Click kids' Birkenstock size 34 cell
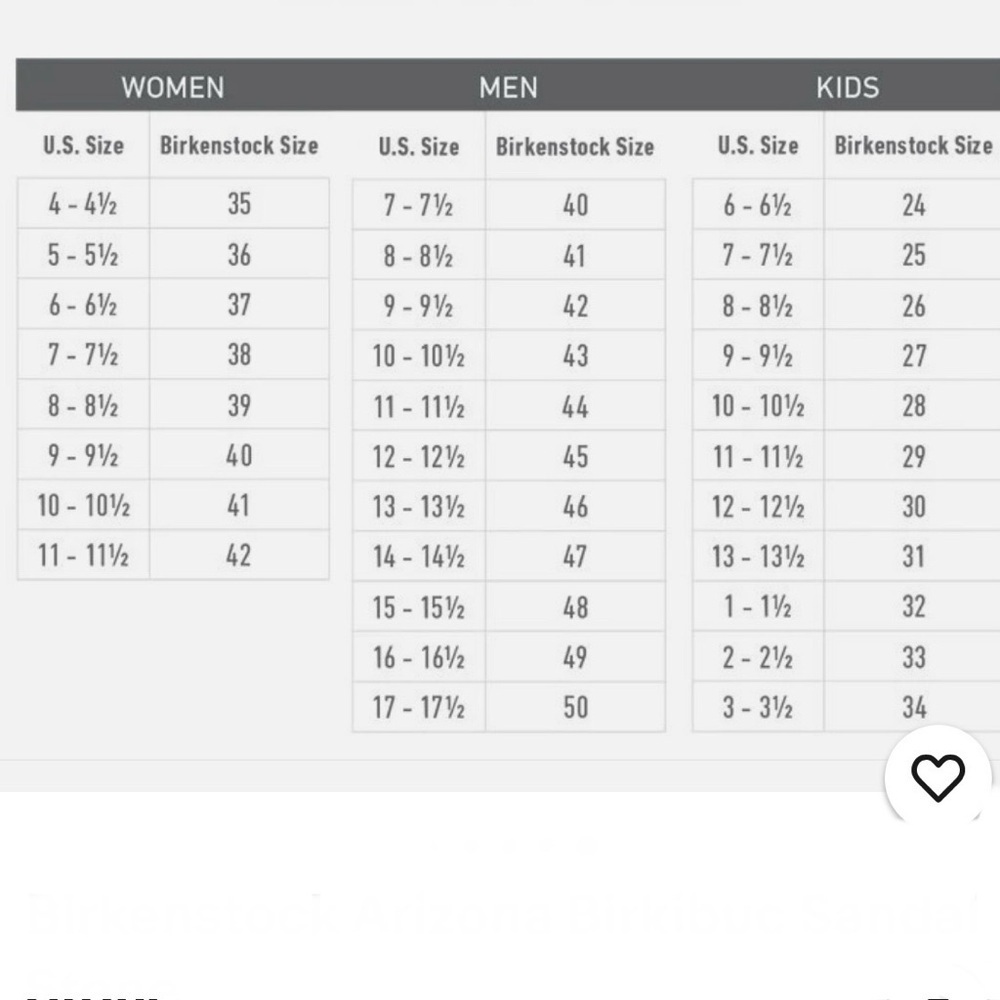Screen dimensions: 1000x1000 913,708
